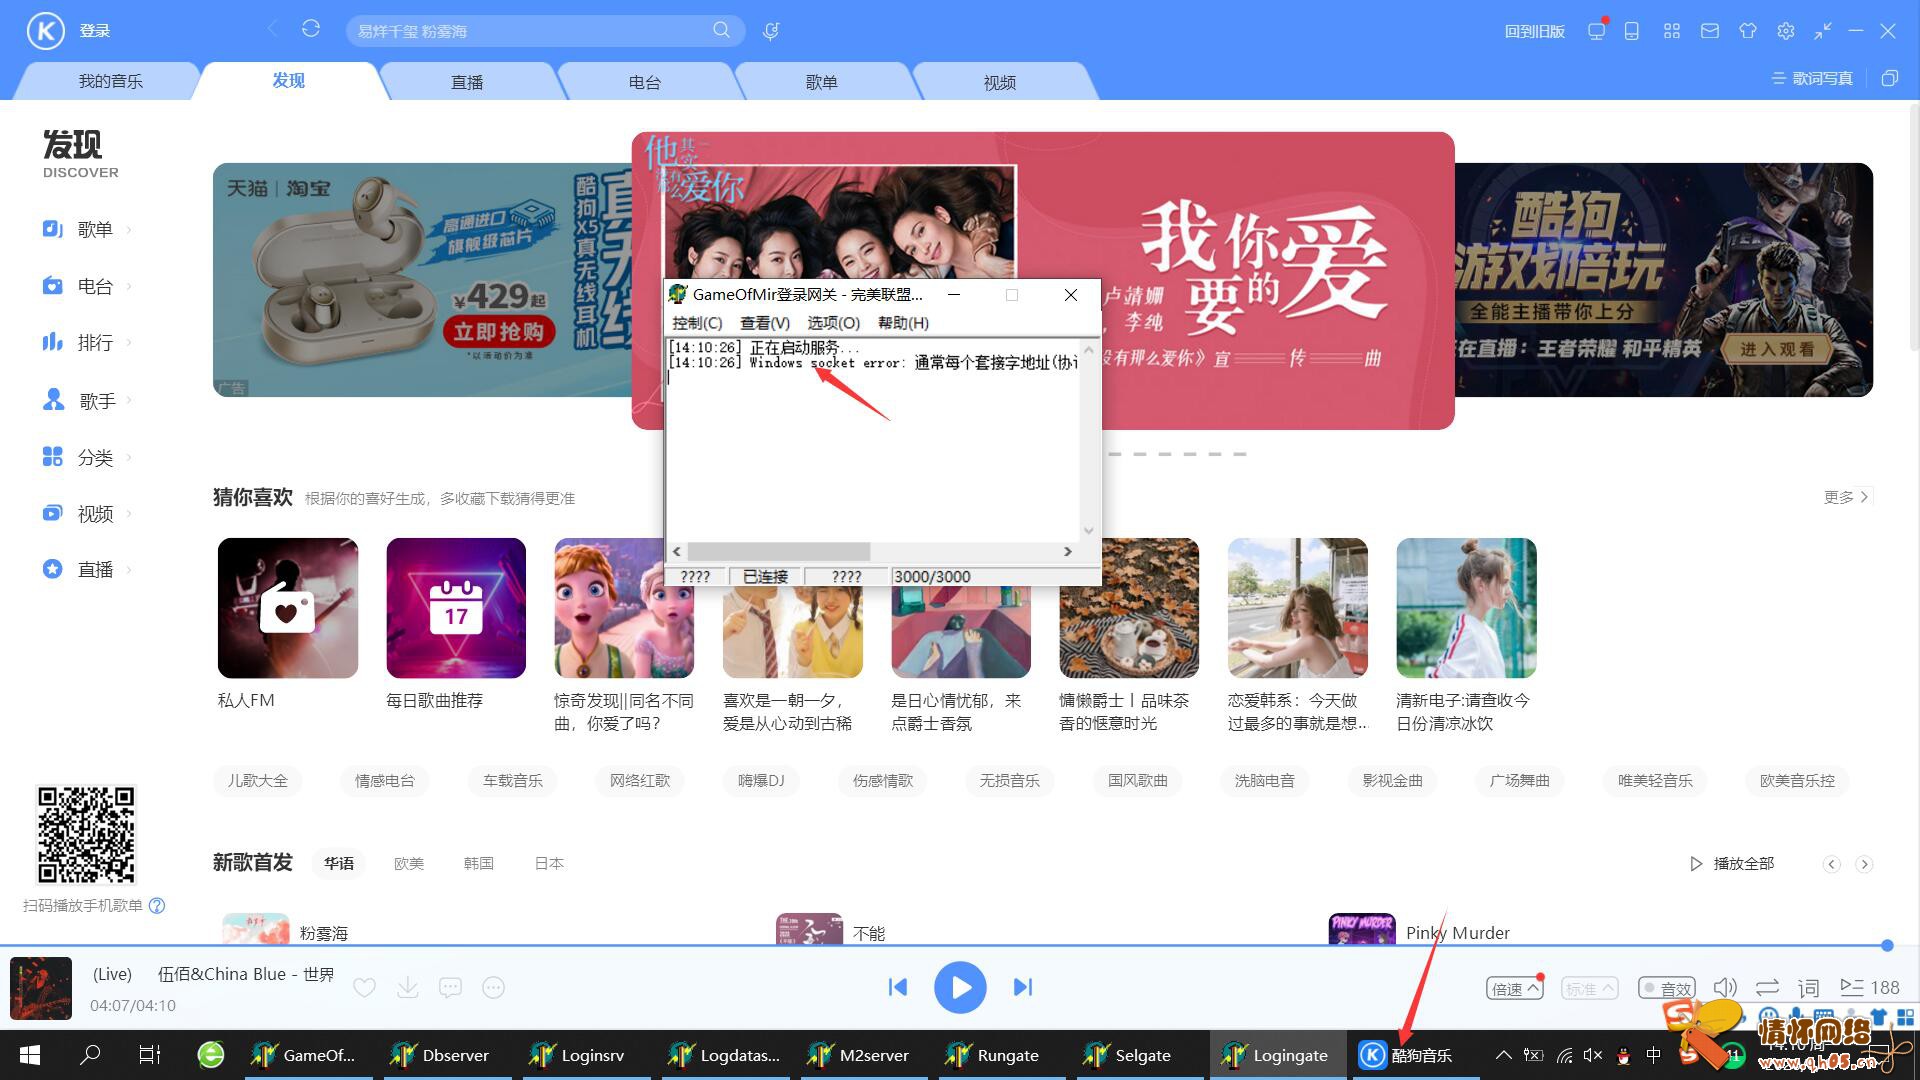1920x1080 pixels.
Task: Toggle the 音效 sound effect switch
Action: pyautogui.click(x=1665, y=988)
